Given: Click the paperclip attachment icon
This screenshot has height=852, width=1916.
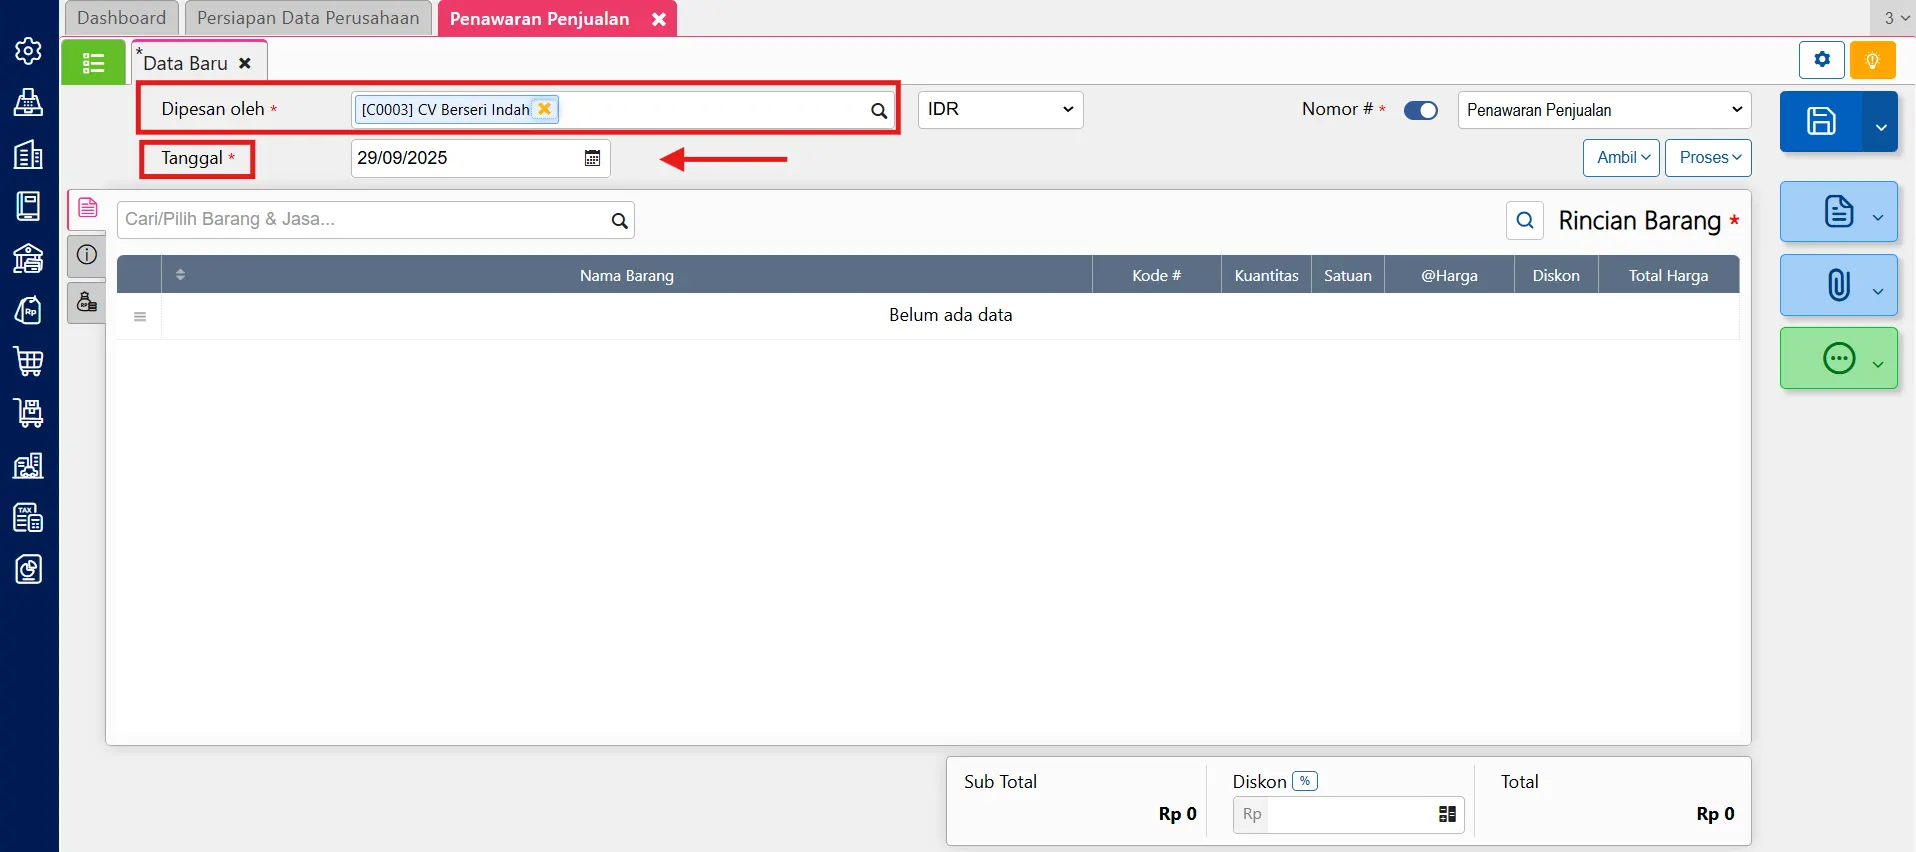Looking at the screenshot, I should tap(1838, 286).
